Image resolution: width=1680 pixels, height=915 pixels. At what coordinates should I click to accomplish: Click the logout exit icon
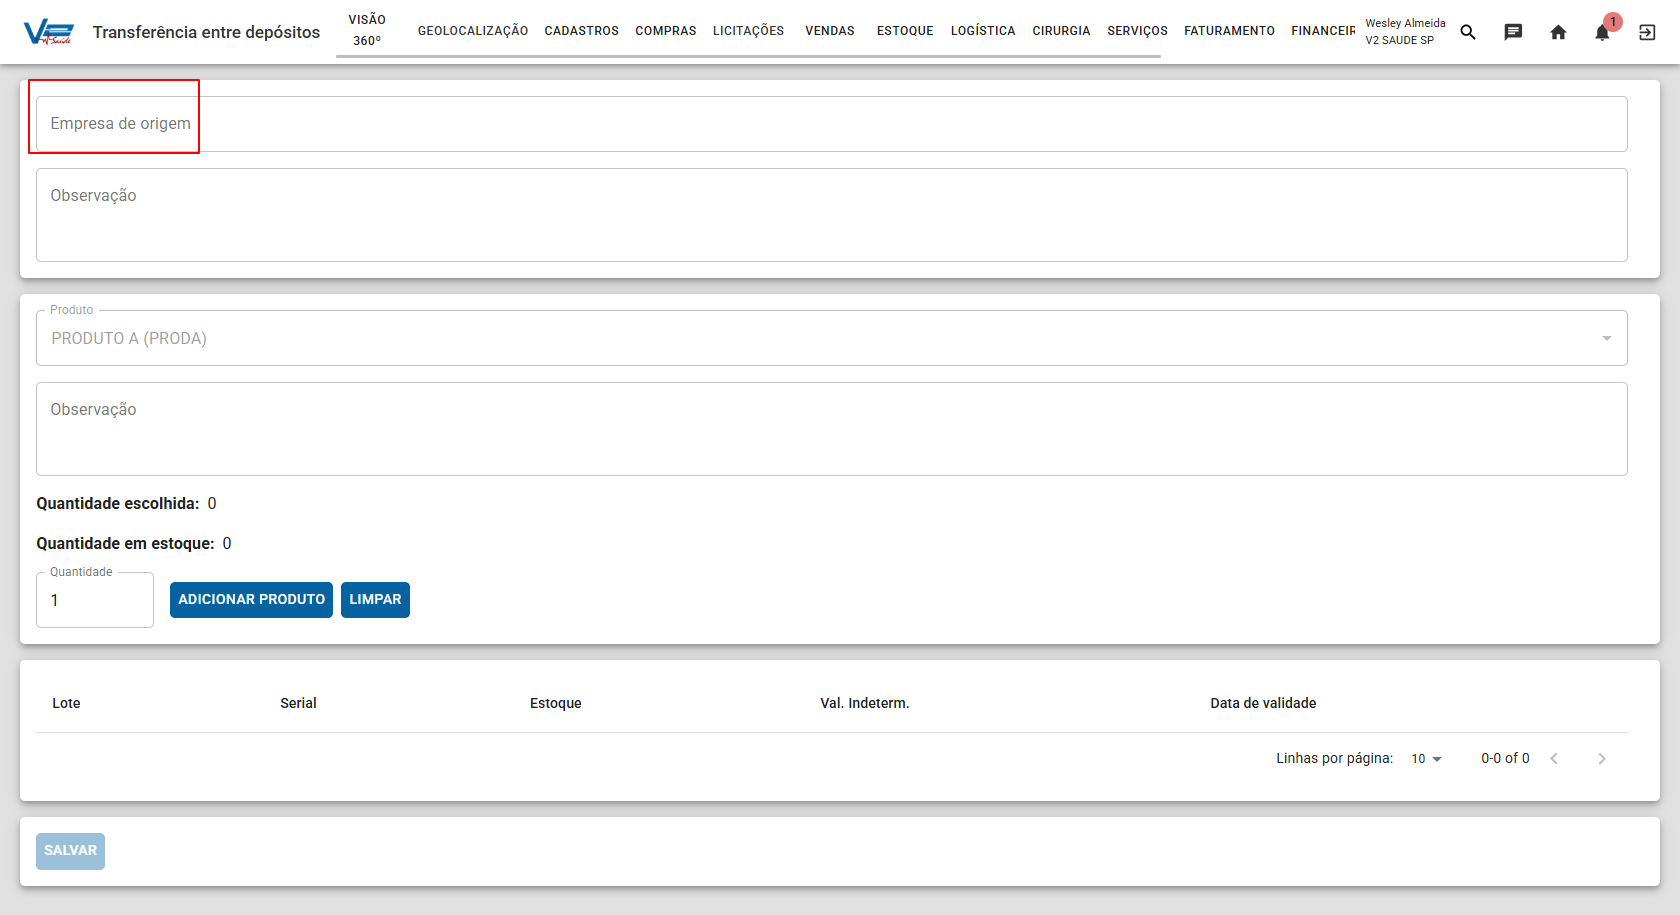click(1647, 32)
